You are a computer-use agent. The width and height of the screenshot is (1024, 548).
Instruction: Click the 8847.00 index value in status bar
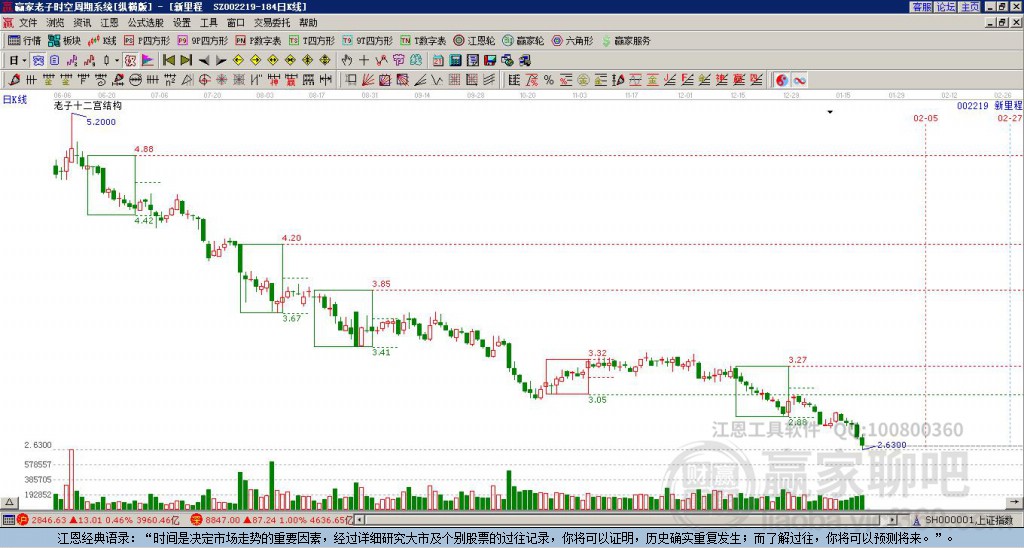[223, 520]
